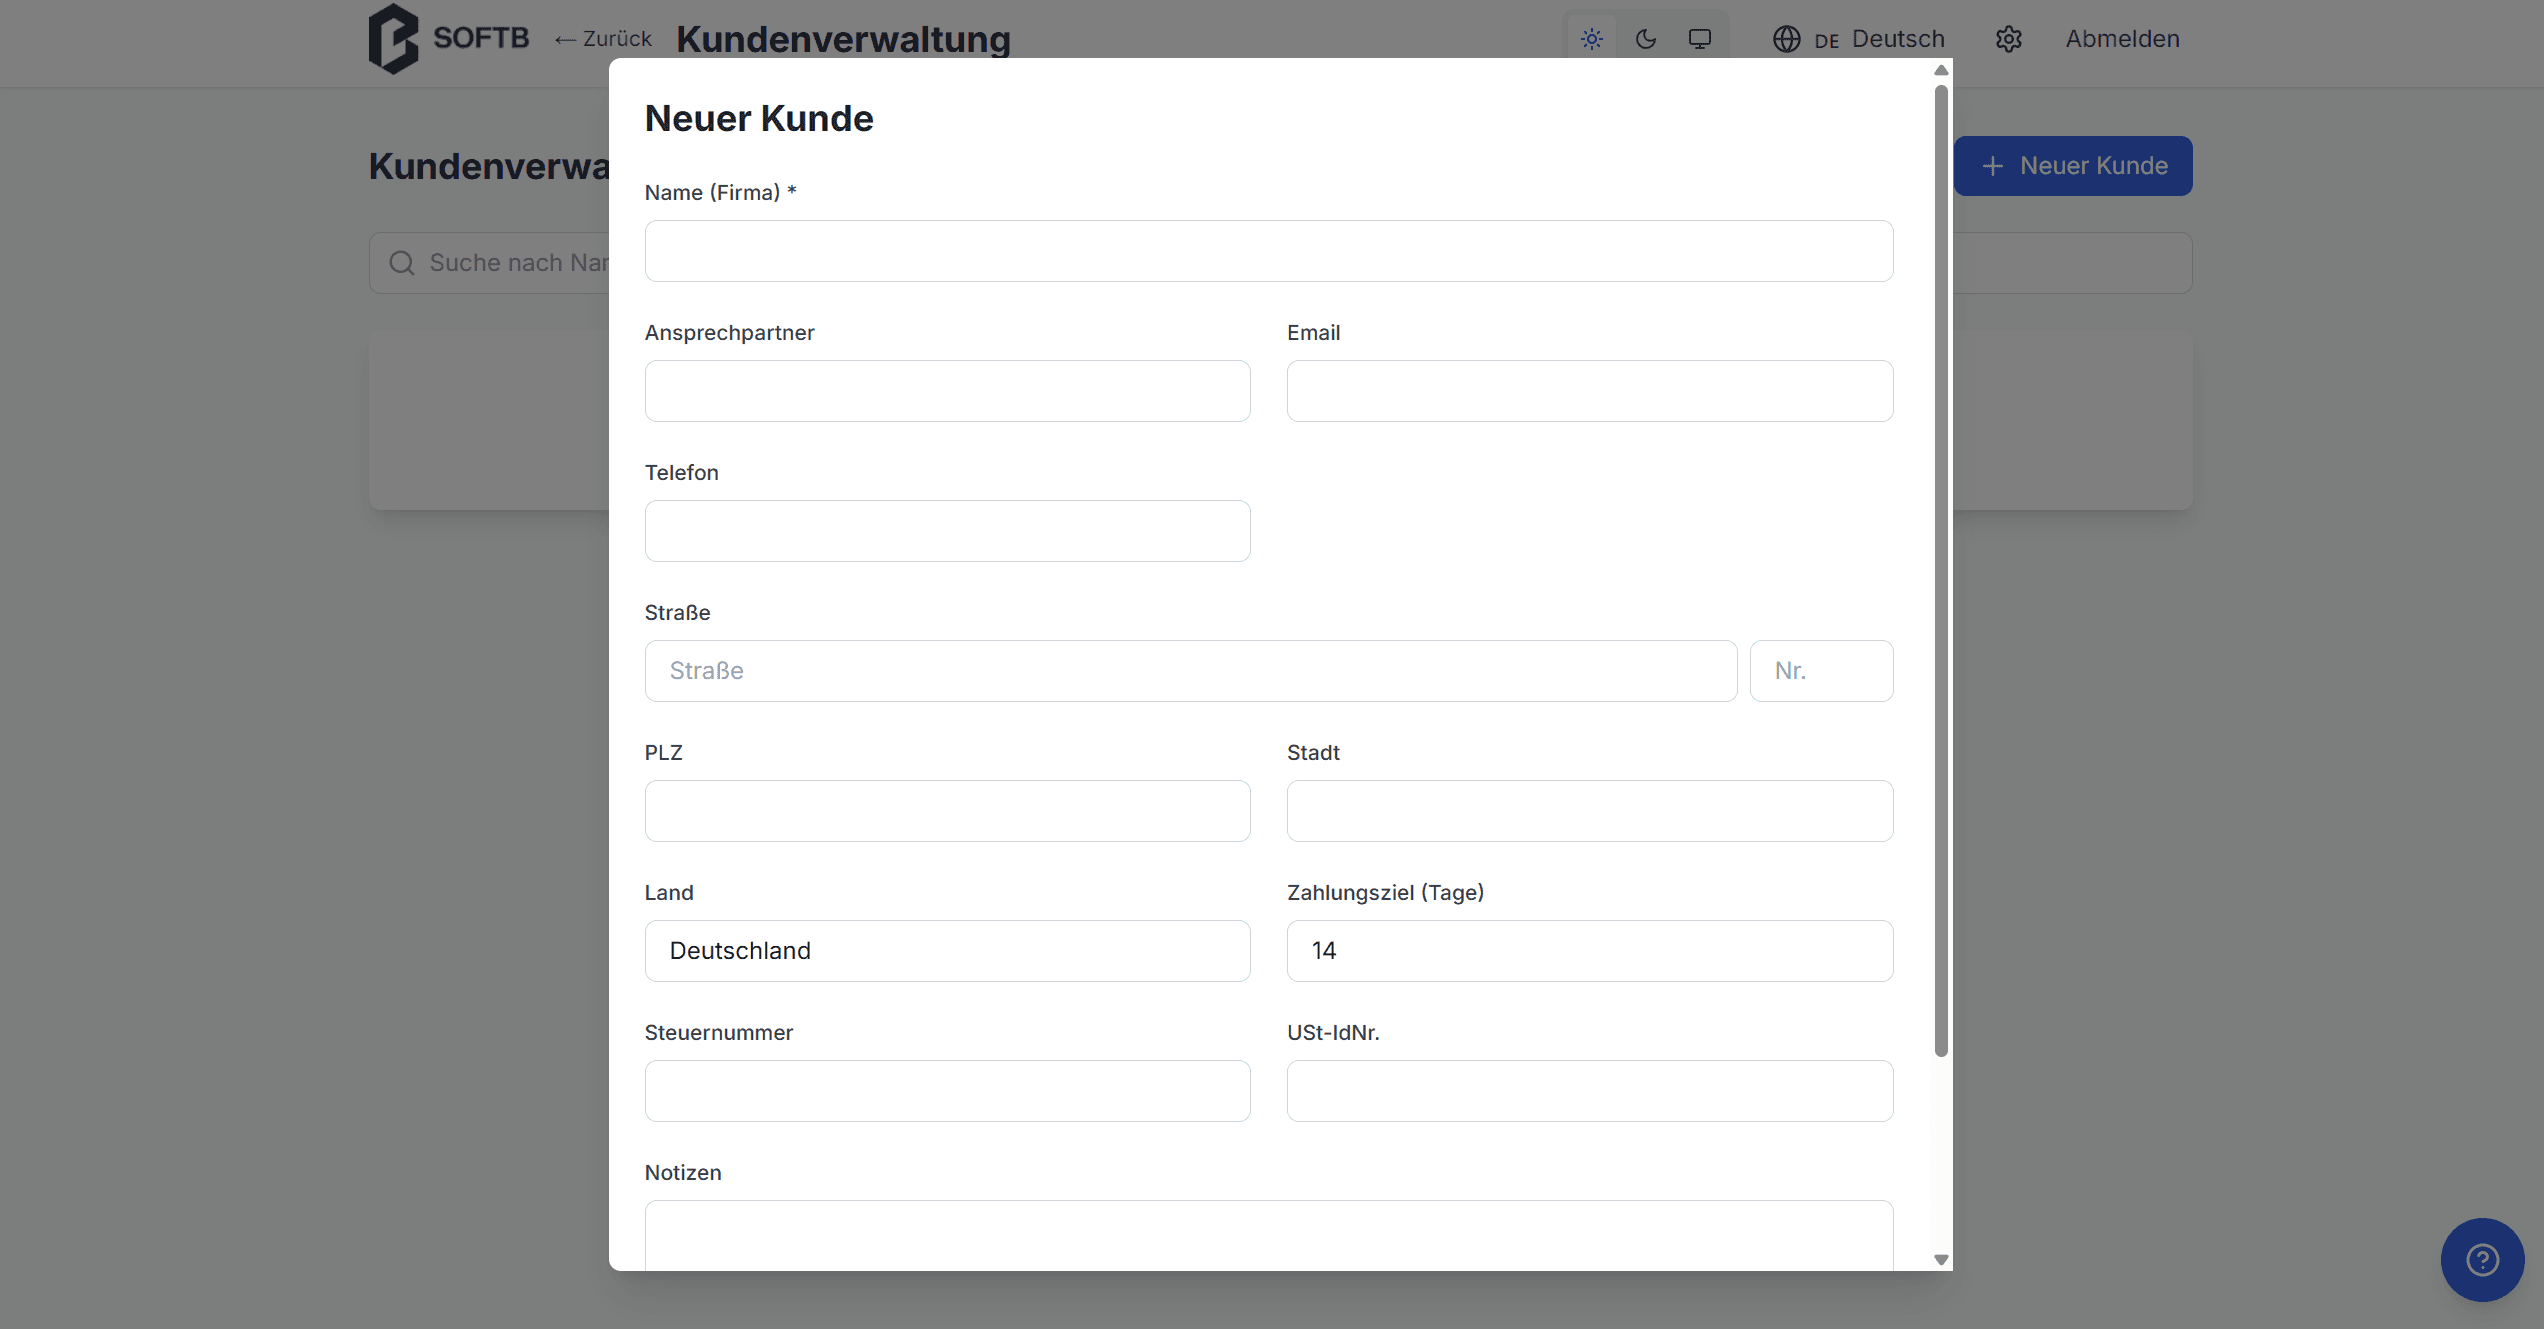Viewport: 2544px width, 1329px height.
Task: Focus the USt-IdNr. input
Action: point(1589,1091)
